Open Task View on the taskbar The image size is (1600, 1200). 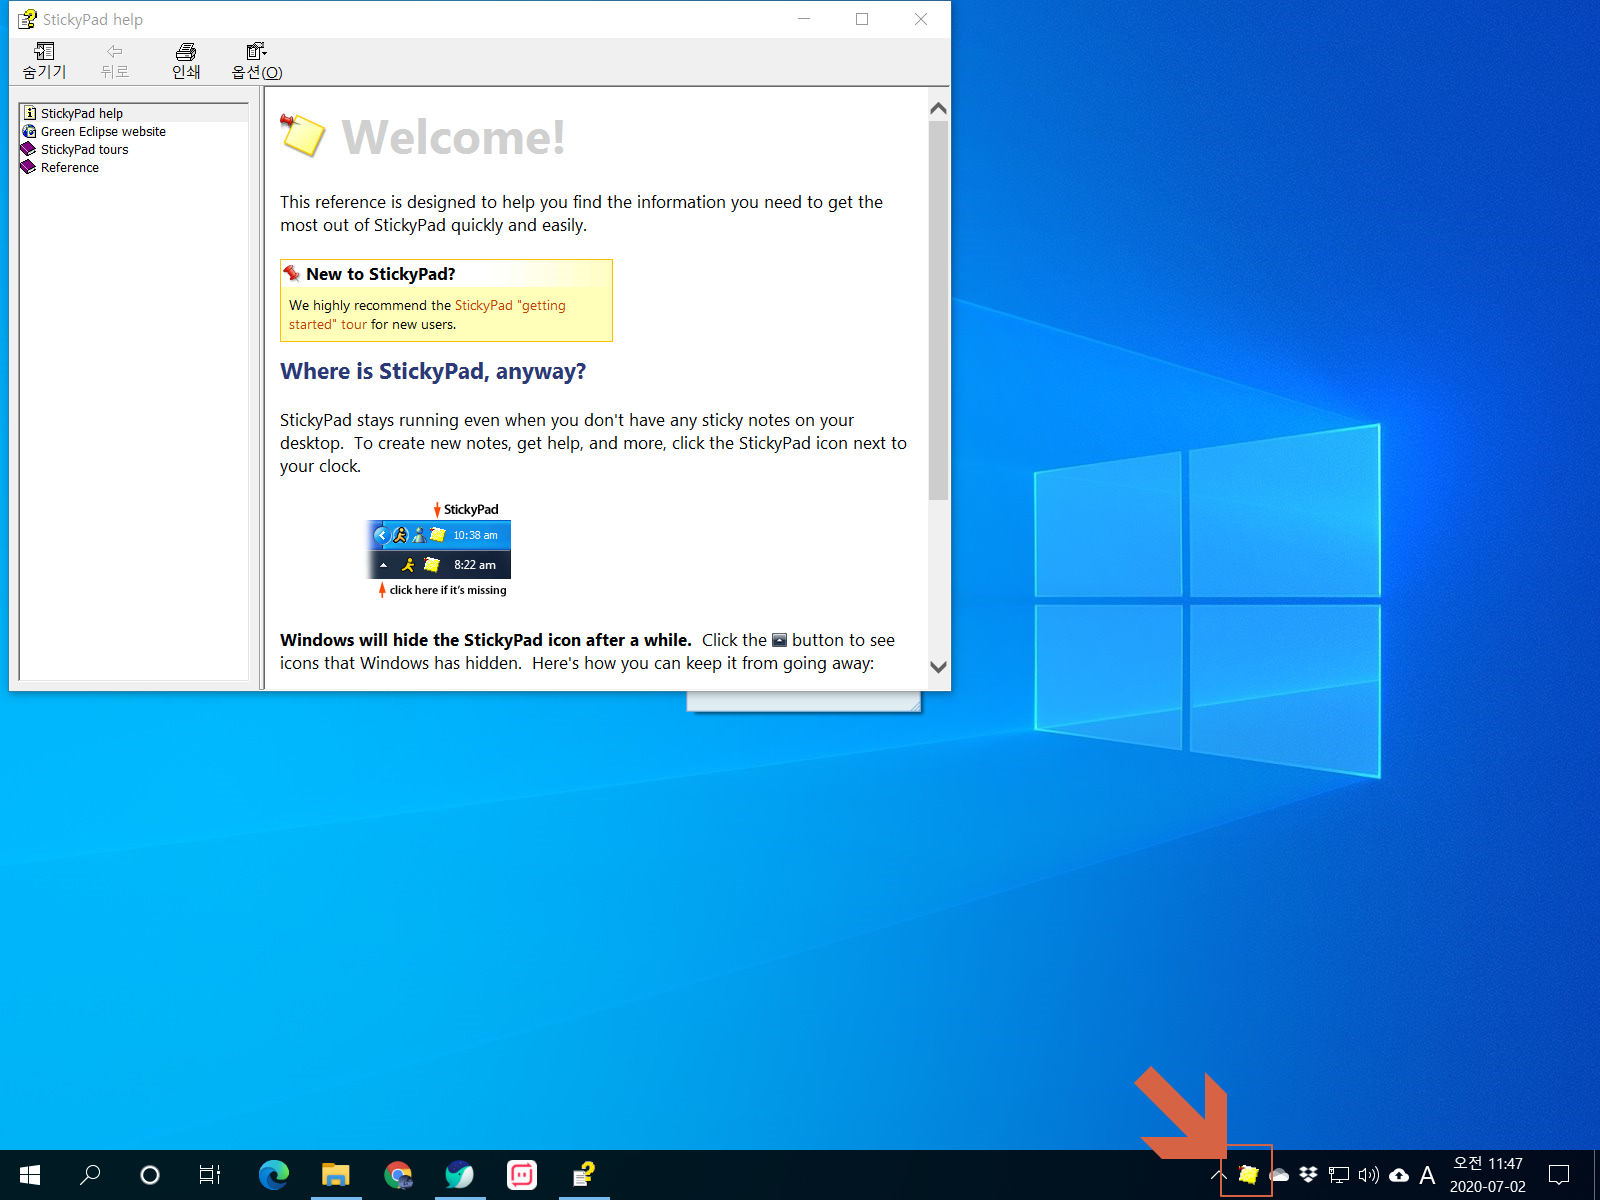click(210, 1175)
